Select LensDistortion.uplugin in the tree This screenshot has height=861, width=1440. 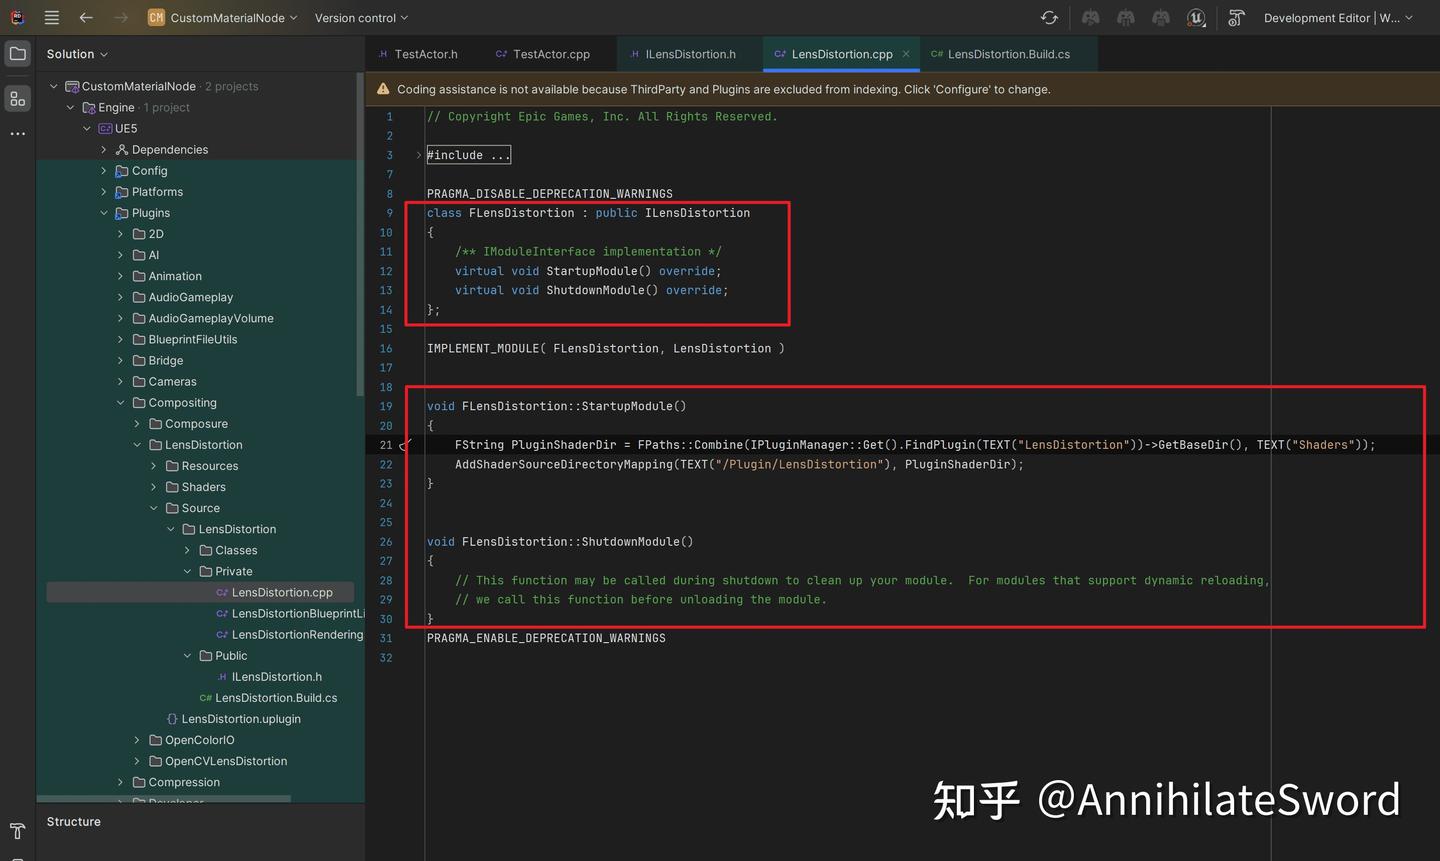click(x=241, y=718)
